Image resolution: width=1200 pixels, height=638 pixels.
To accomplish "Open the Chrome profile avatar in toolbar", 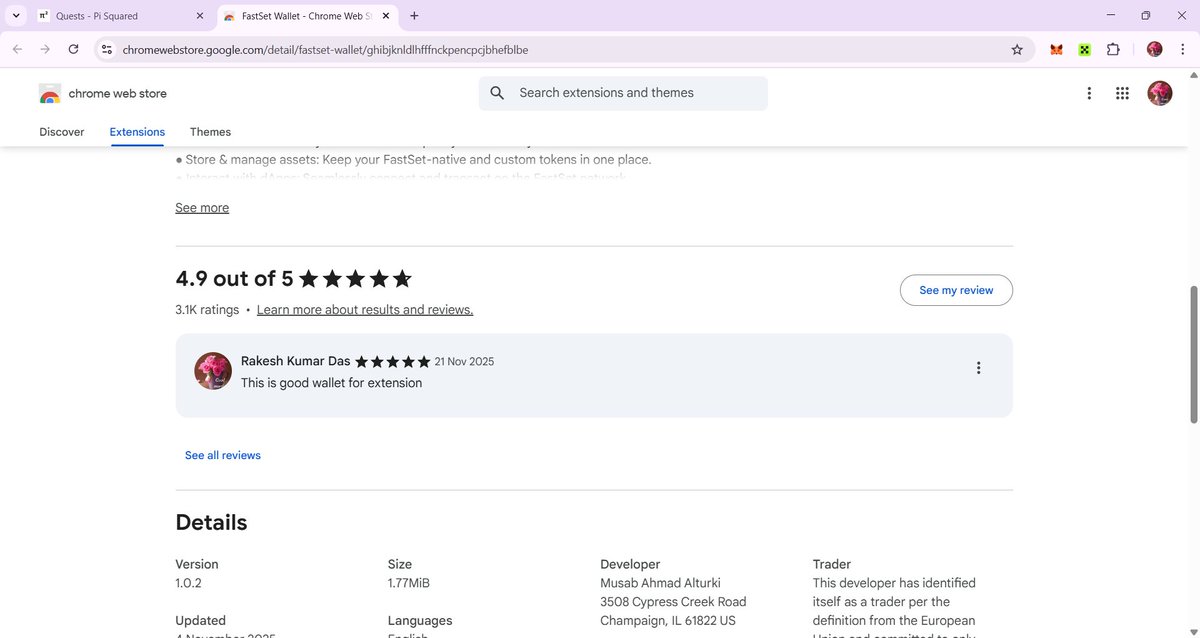I will 1155,49.
